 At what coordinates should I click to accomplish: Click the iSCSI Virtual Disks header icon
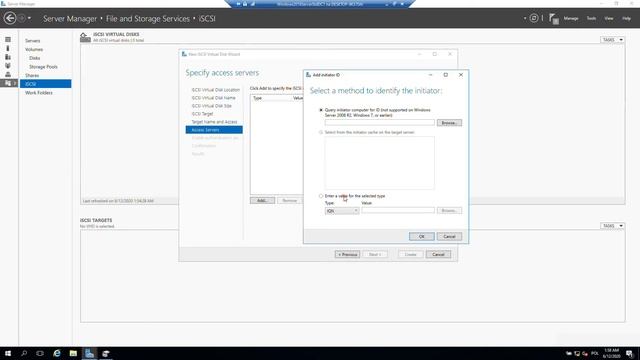[85, 37]
